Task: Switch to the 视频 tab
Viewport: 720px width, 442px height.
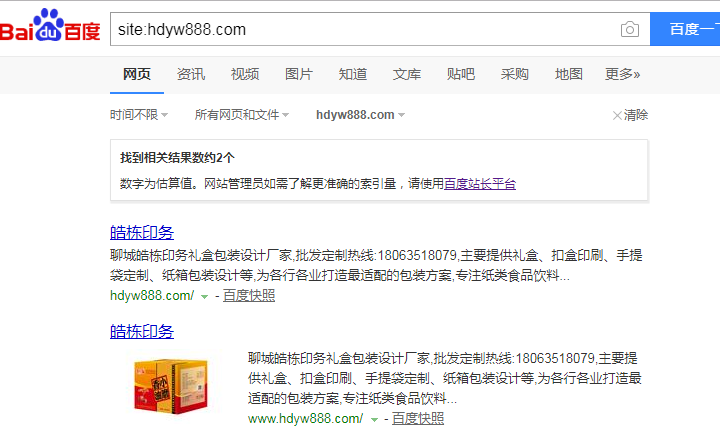Action: coord(245,74)
